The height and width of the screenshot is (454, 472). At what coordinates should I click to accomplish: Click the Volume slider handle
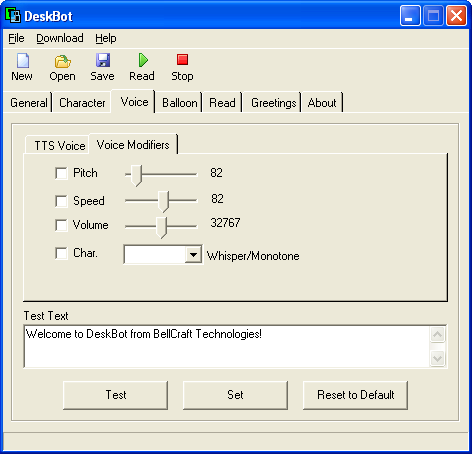click(x=161, y=227)
